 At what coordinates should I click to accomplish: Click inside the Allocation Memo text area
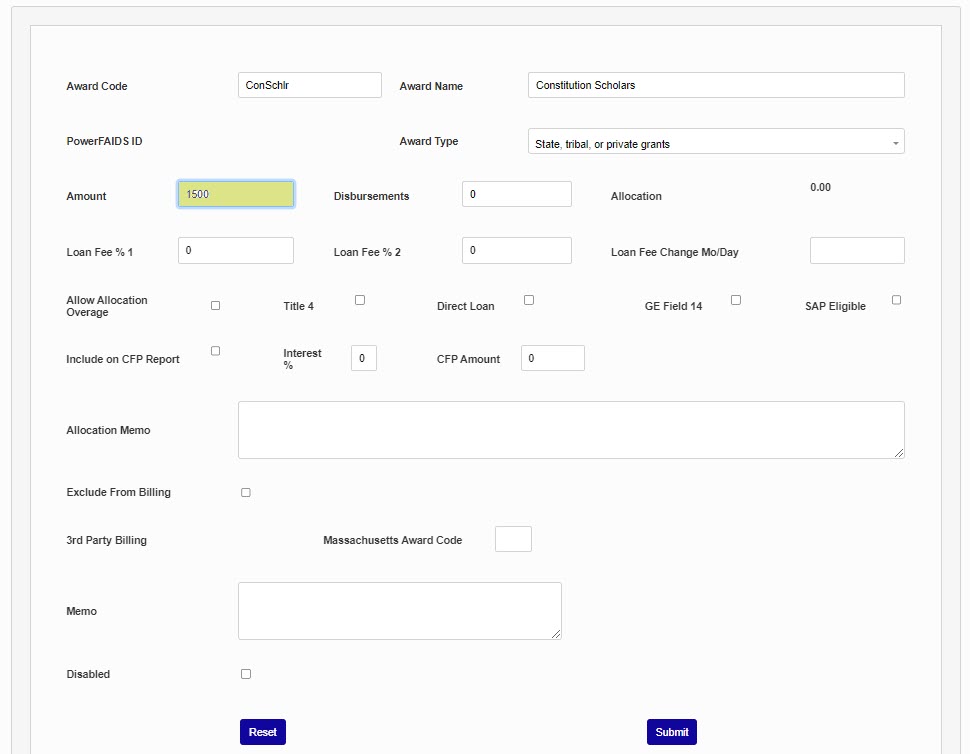(x=570, y=430)
